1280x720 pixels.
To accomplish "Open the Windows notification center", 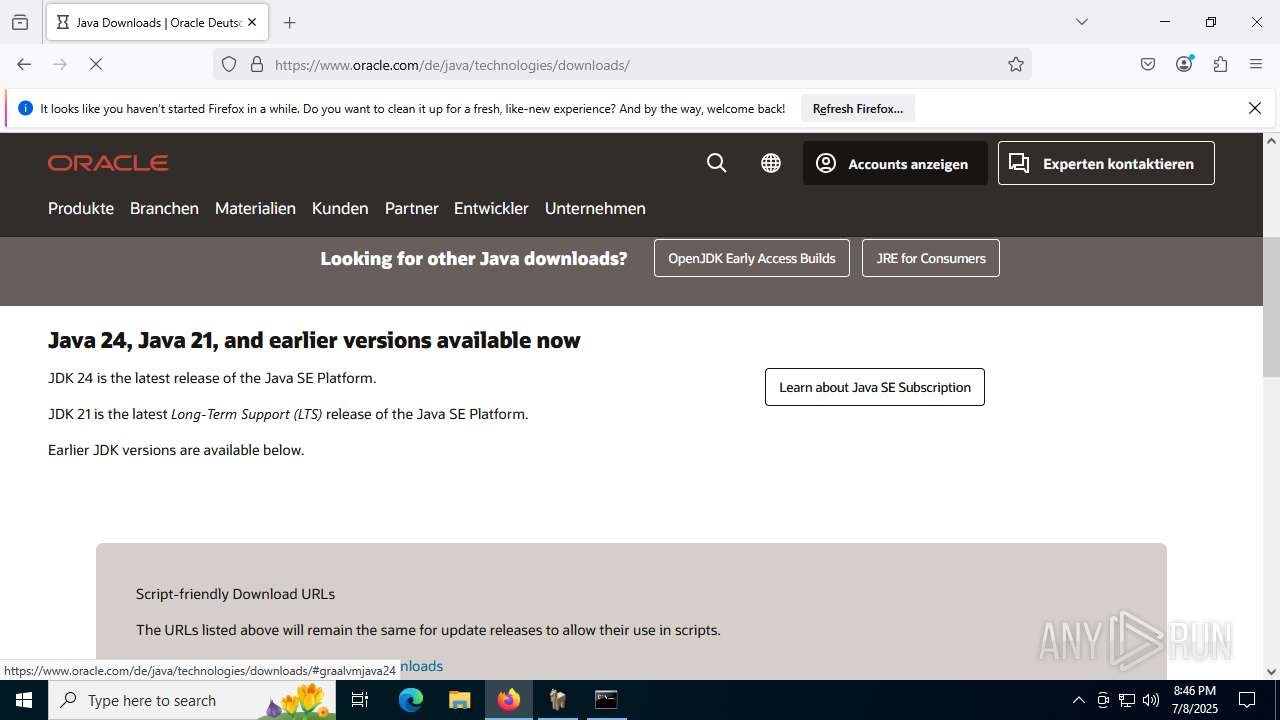I will click(x=1247, y=700).
